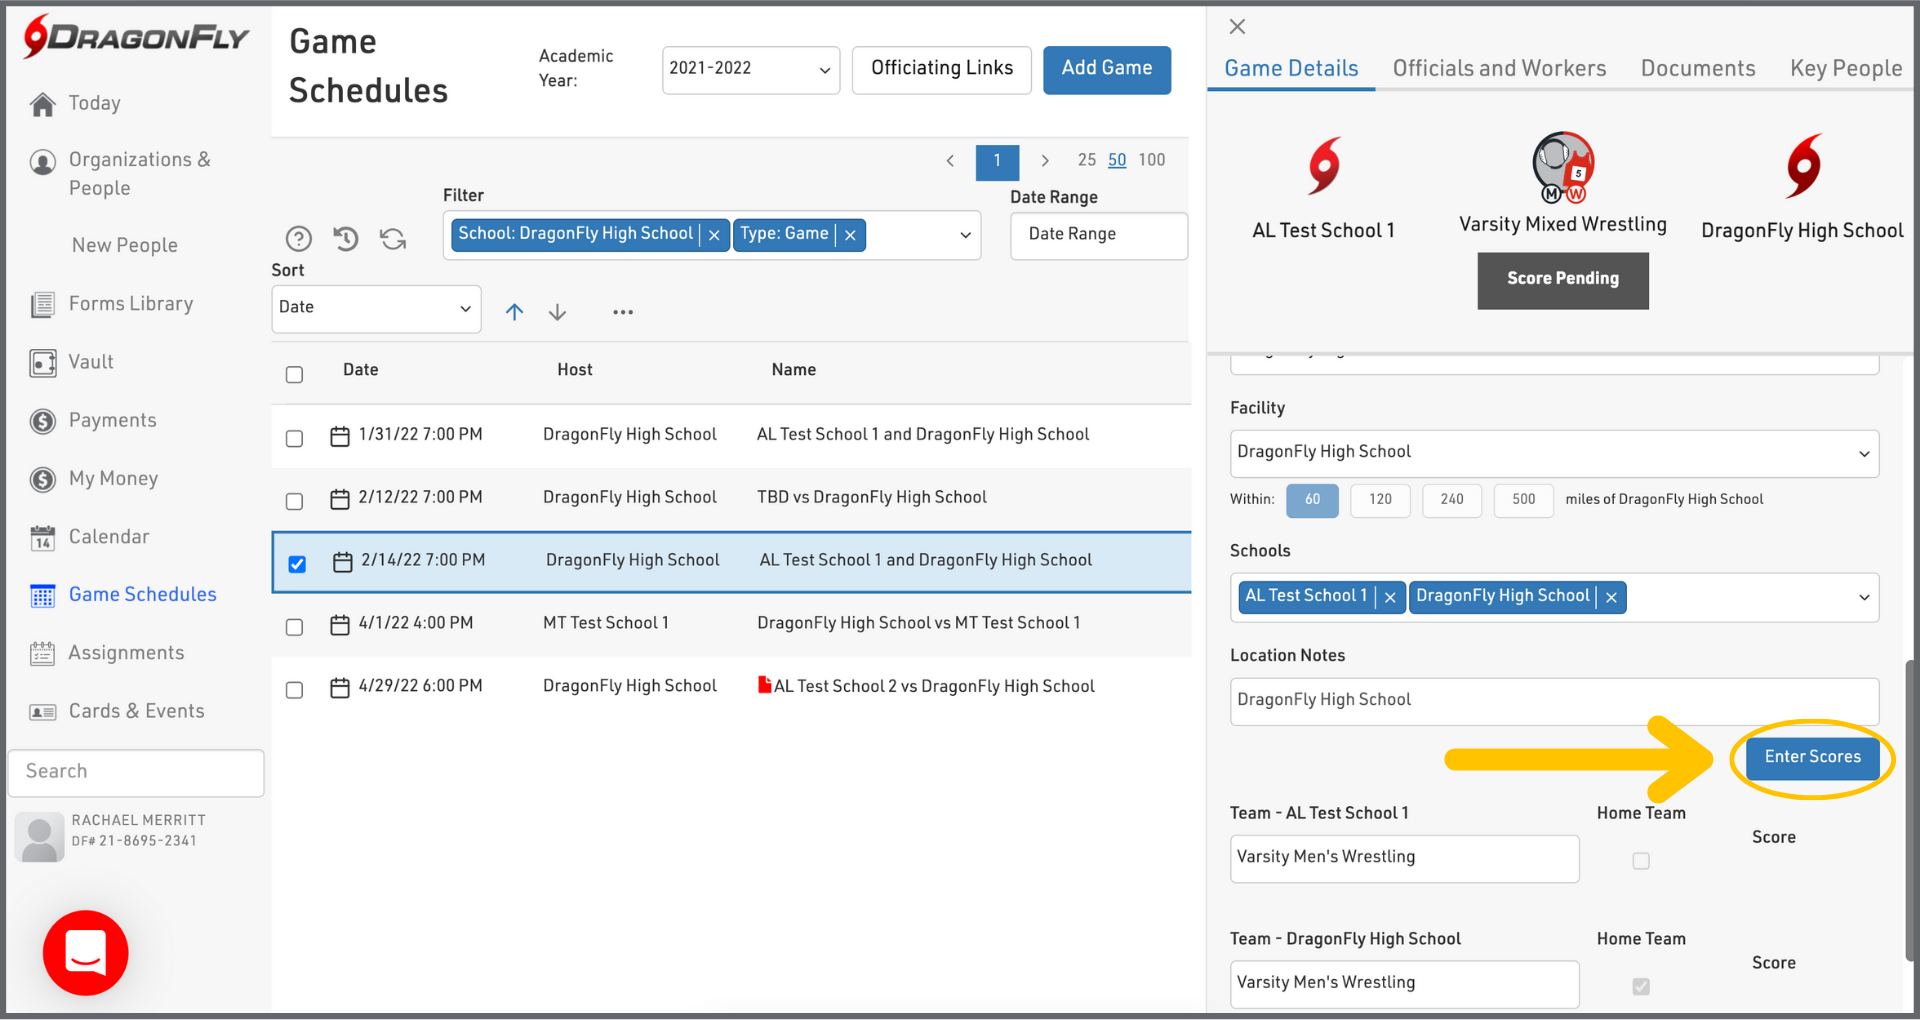Viewport: 1920px width, 1020px height.
Task: Click the Date Range input field
Action: [1098, 235]
